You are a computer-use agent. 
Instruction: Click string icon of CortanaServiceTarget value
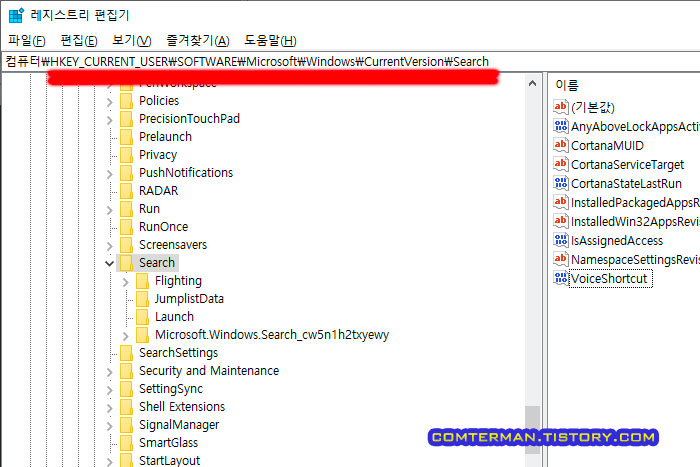tap(561, 164)
